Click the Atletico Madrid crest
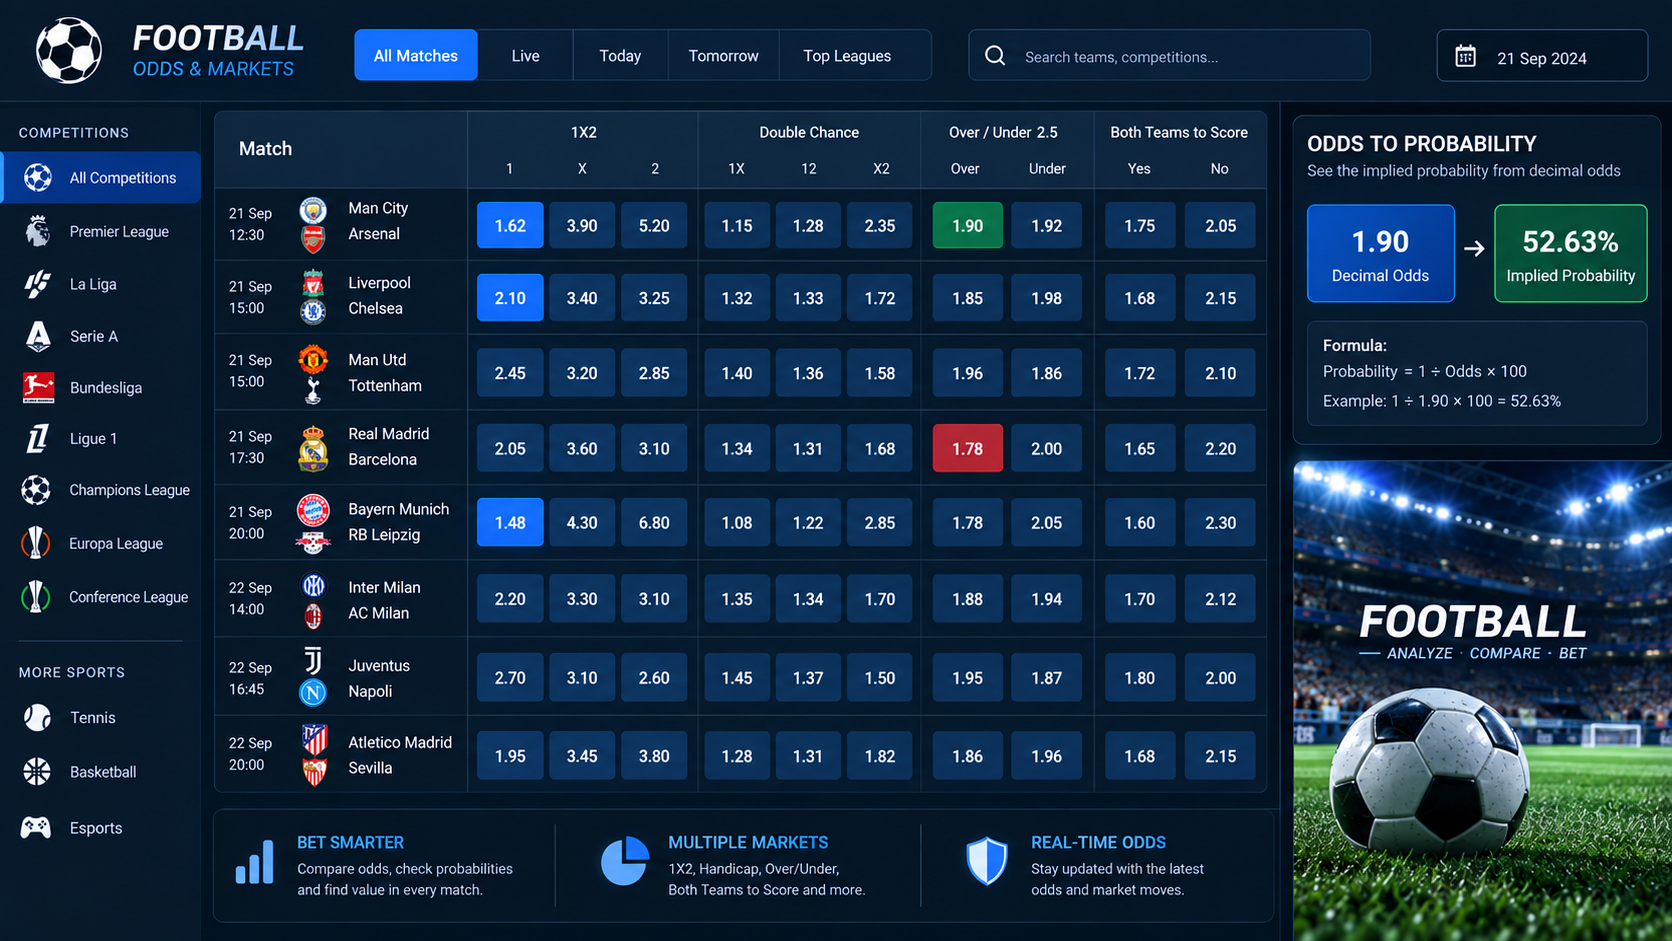This screenshot has height=941, width=1672. [314, 740]
